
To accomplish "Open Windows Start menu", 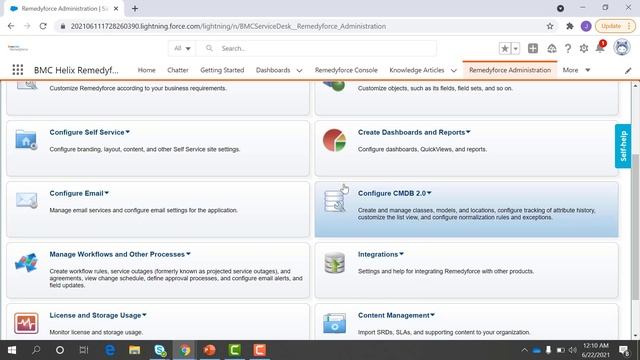I will [x=12, y=350].
